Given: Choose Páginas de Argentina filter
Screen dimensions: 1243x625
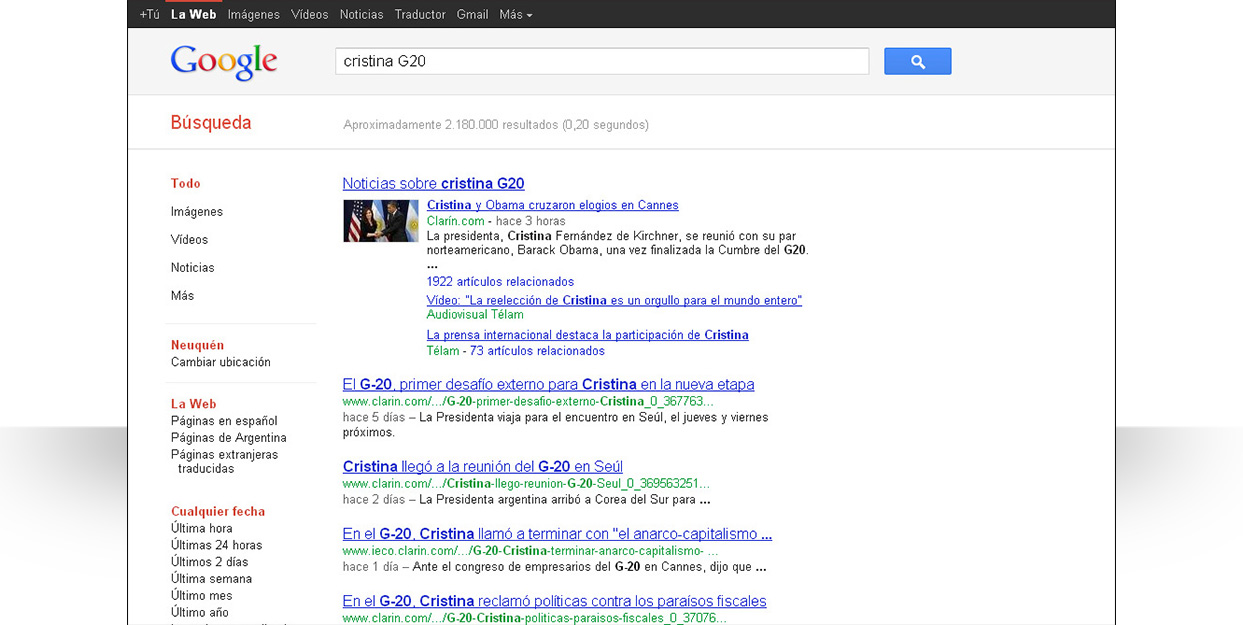Looking at the screenshot, I should [x=228, y=438].
